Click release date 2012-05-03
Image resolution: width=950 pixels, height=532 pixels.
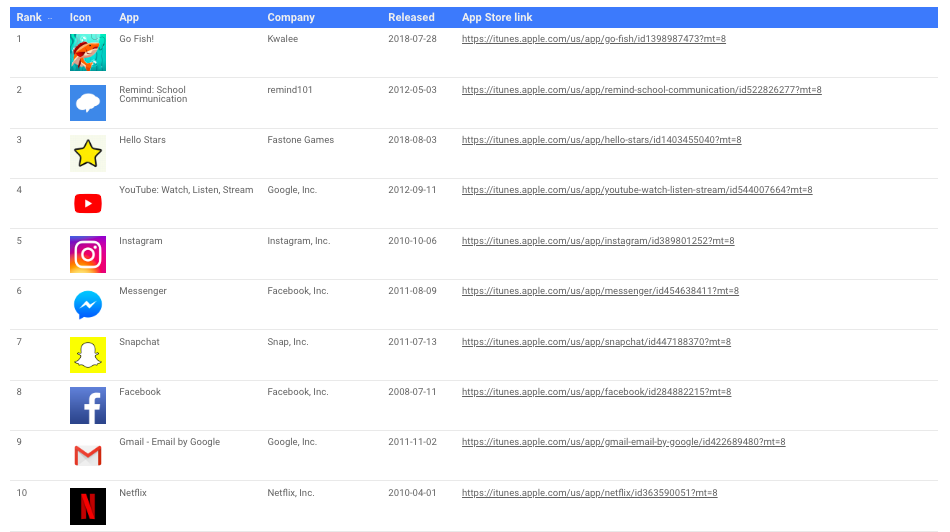point(412,90)
